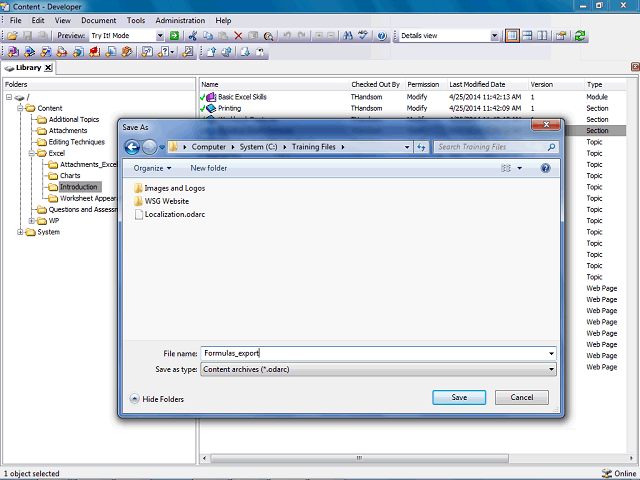Open the File menu
The height and width of the screenshot is (480, 640).
[16, 20]
